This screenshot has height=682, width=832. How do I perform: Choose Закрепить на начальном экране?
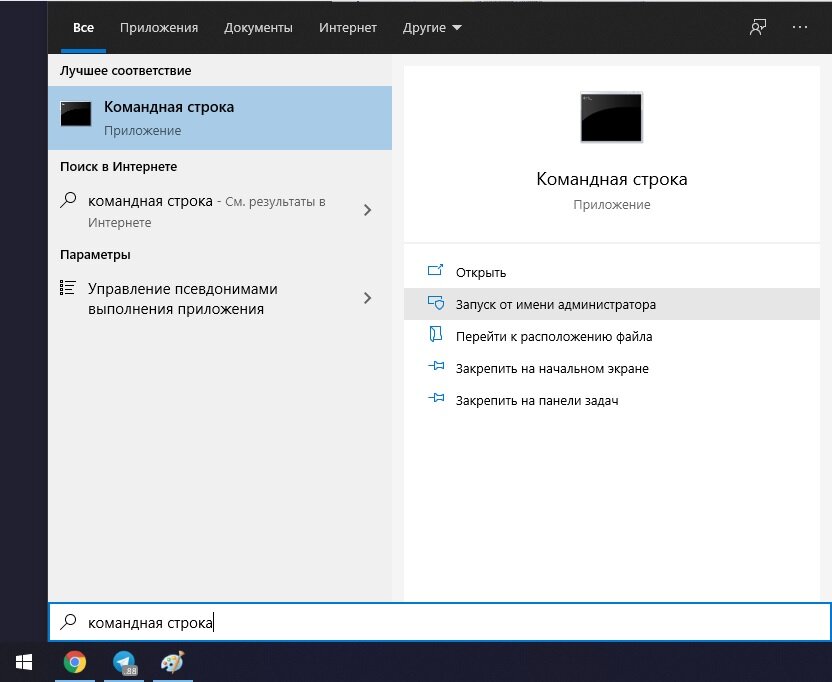[x=611, y=368]
